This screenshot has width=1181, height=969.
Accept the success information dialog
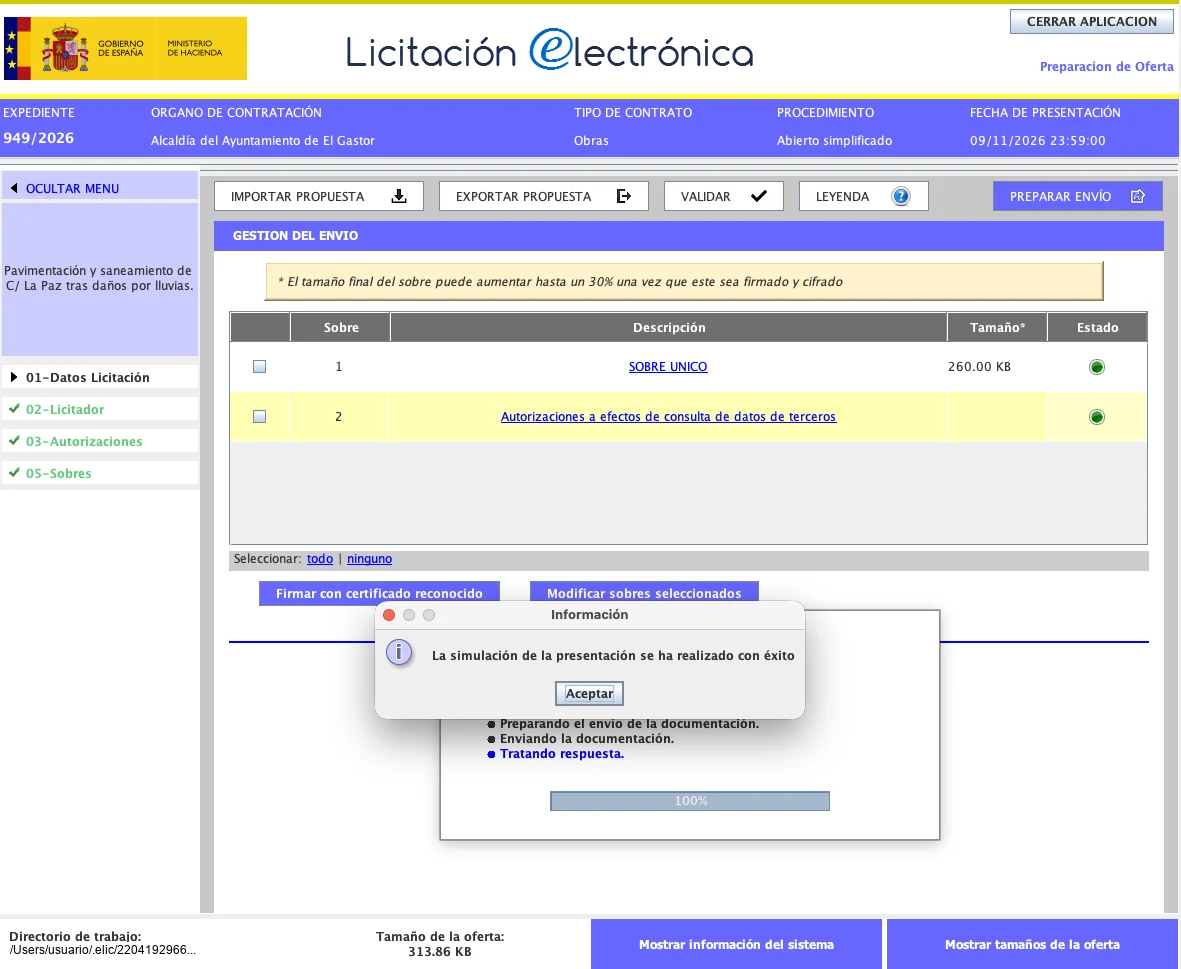(589, 693)
